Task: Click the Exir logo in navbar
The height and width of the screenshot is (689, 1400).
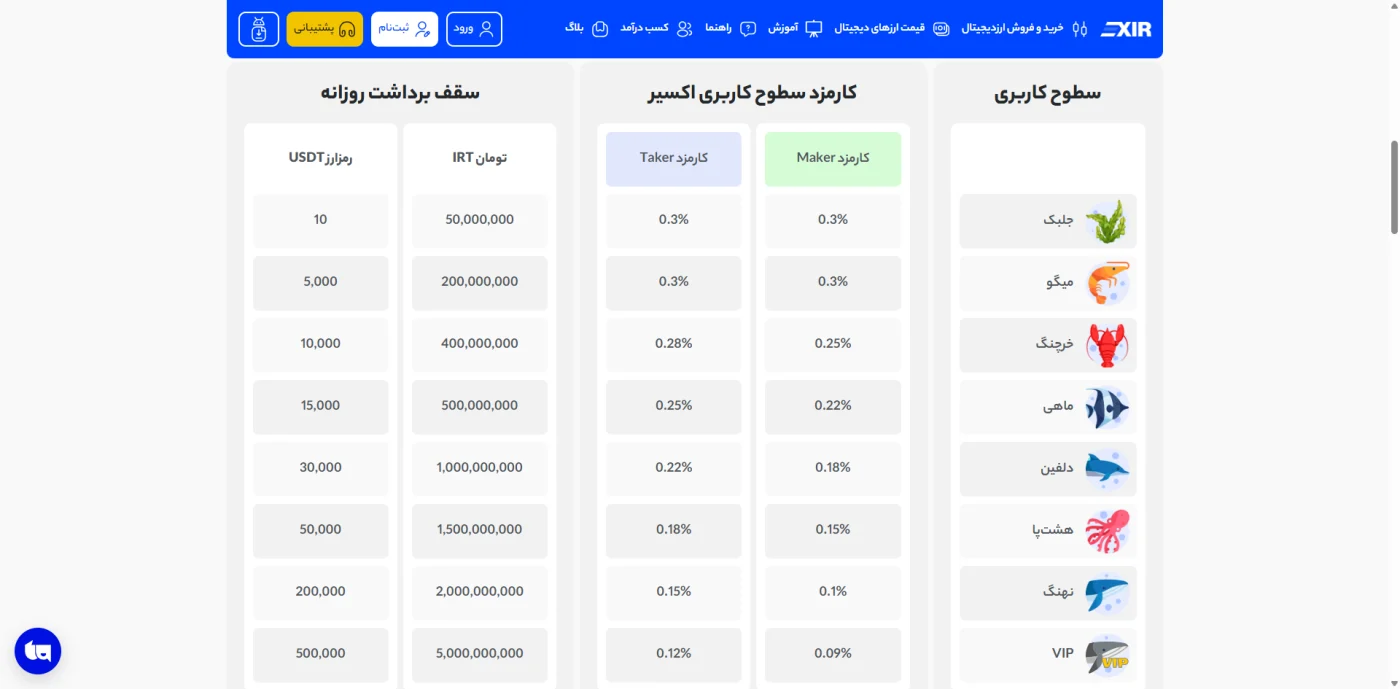Action: 1126,29
